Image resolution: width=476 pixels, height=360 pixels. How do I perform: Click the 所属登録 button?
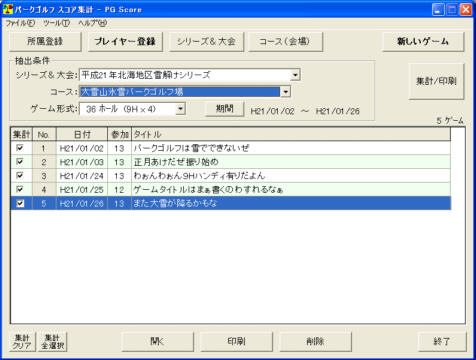pyautogui.click(x=45, y=41)
